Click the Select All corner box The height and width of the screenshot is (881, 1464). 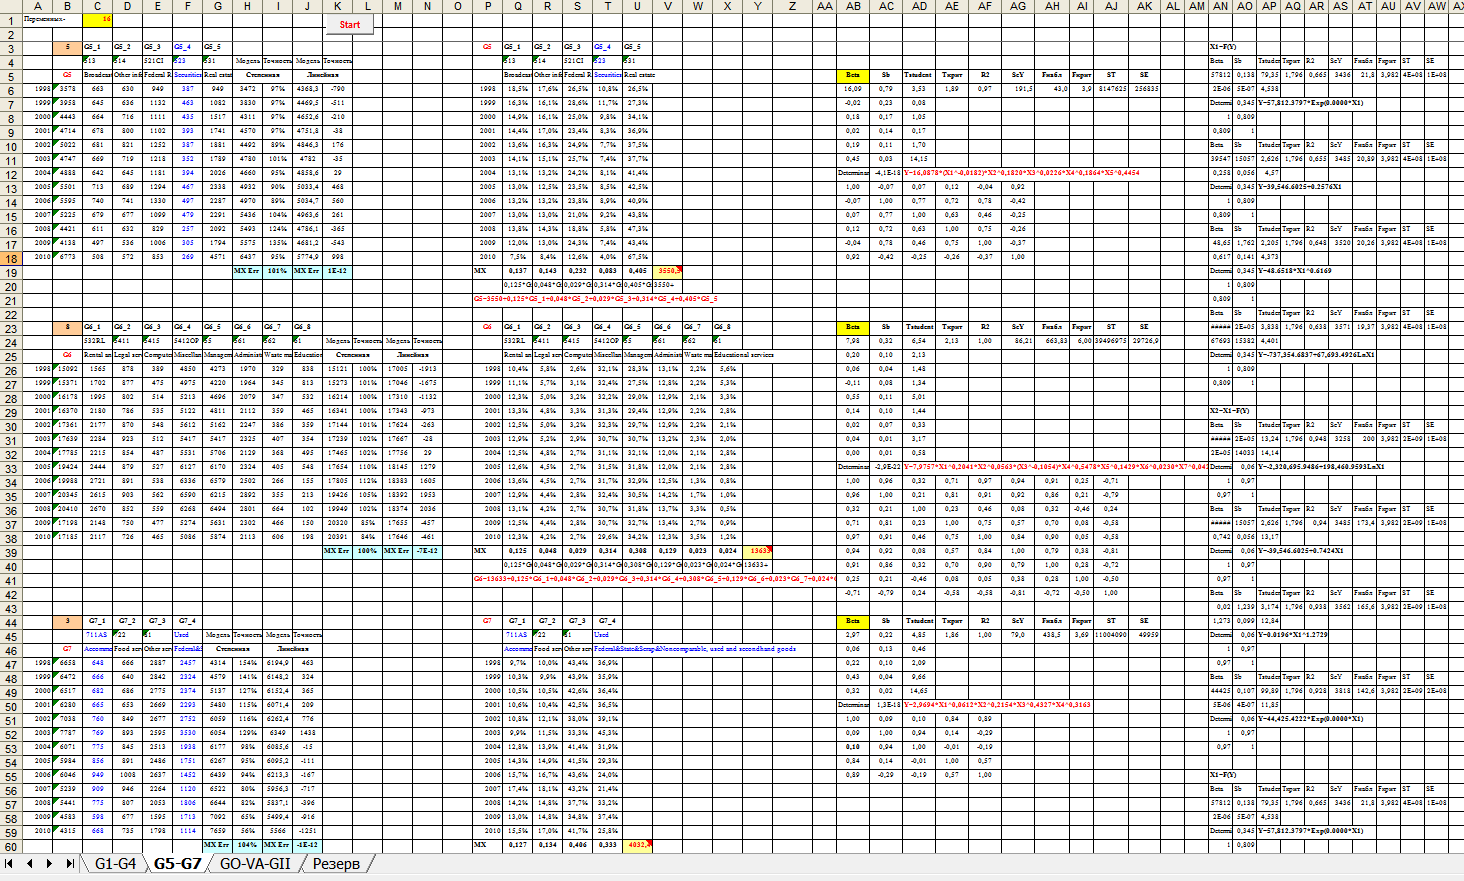(x=10, y=6)
